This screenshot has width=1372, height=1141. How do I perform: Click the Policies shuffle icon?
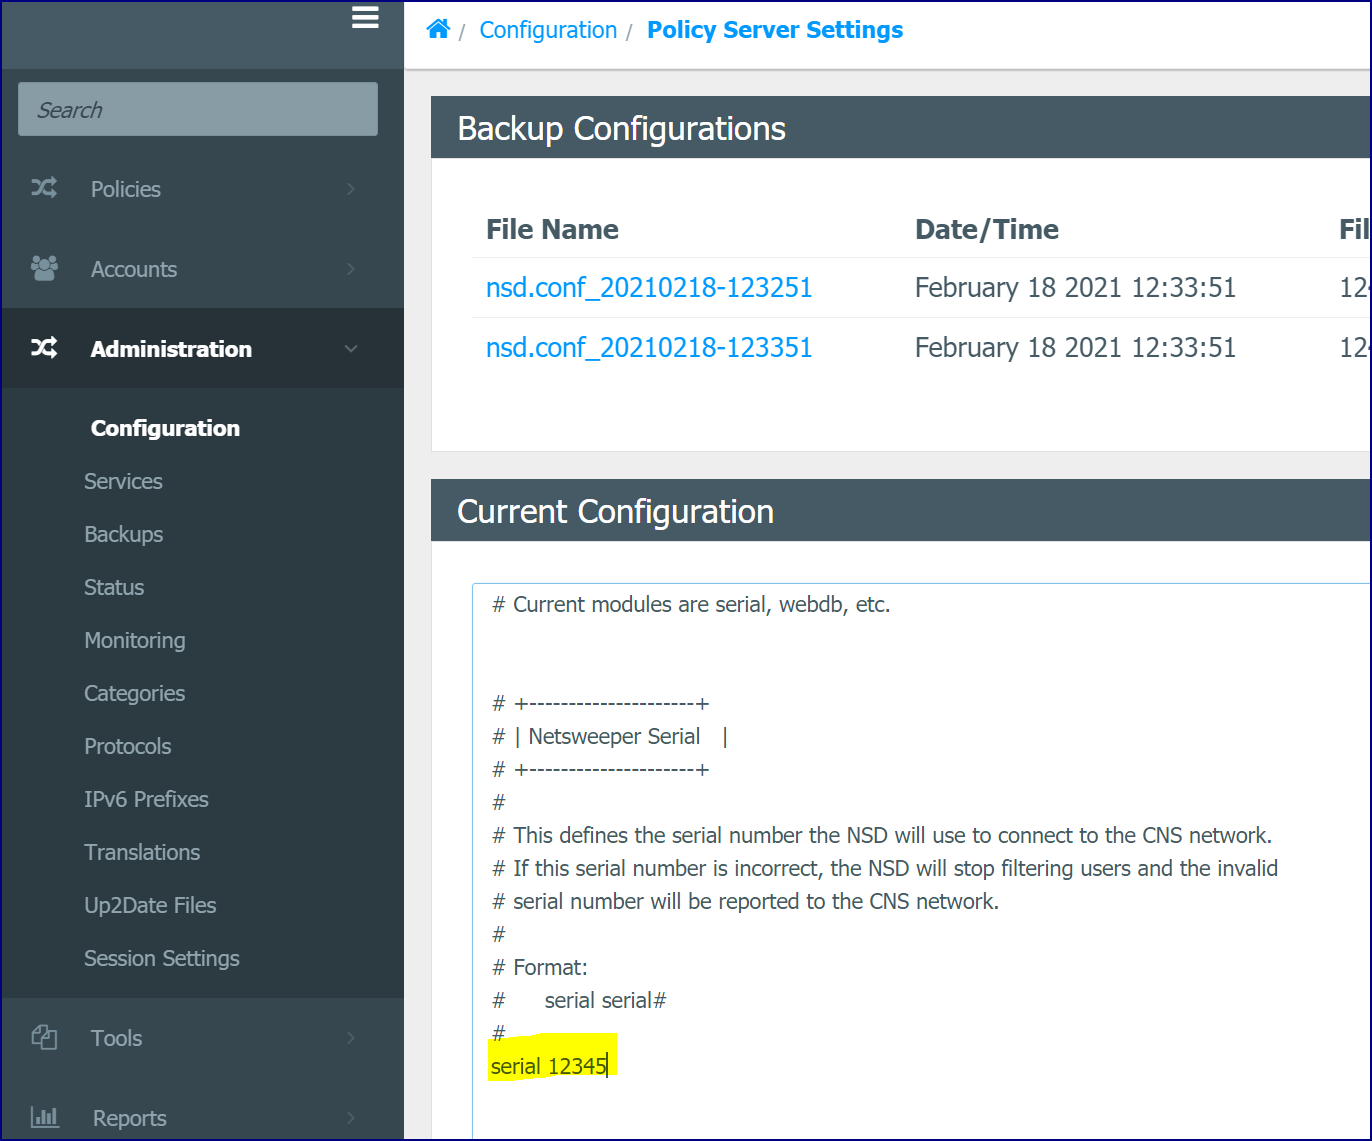point(44,188)
